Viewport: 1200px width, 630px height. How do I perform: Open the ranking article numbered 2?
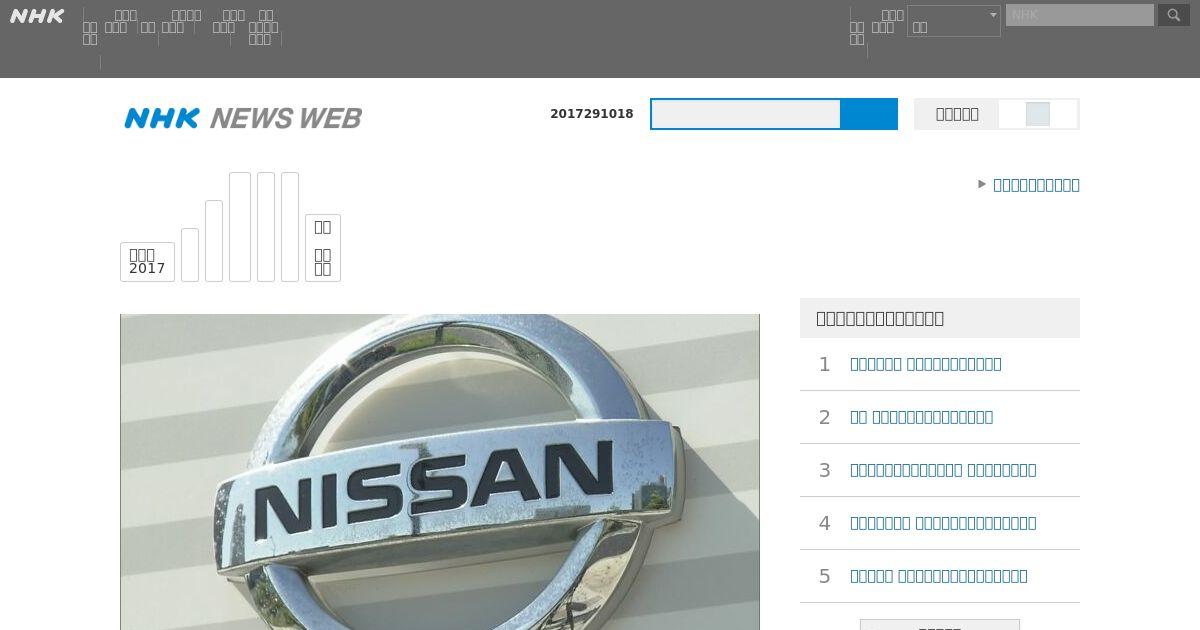[x=921, y=417]
